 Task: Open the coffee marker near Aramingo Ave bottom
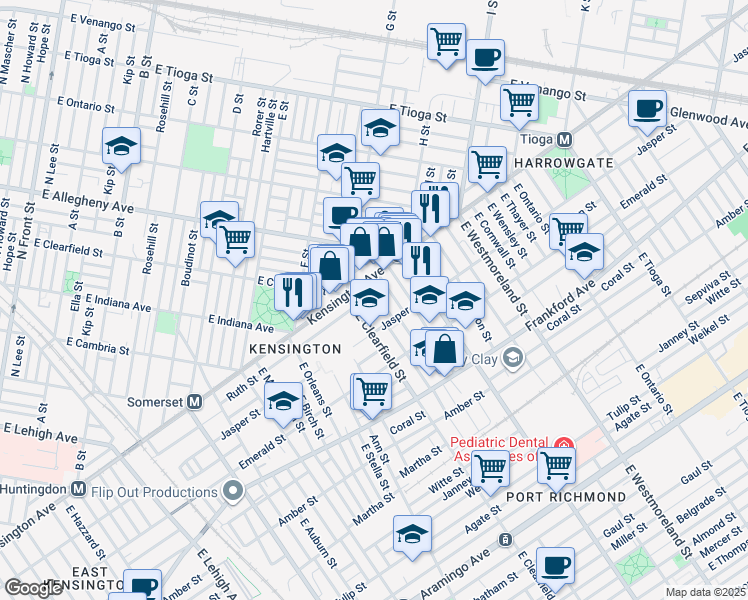coord(555,565)
